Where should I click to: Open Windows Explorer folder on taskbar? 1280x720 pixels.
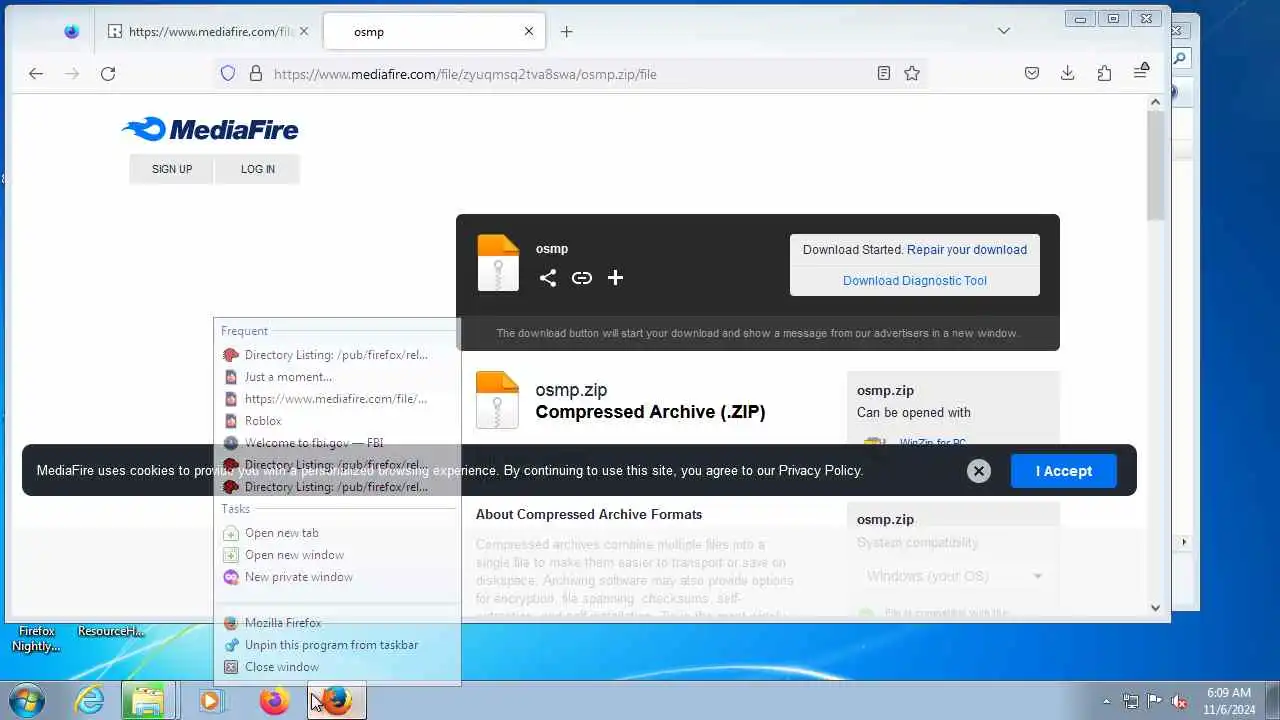point(147,701)
